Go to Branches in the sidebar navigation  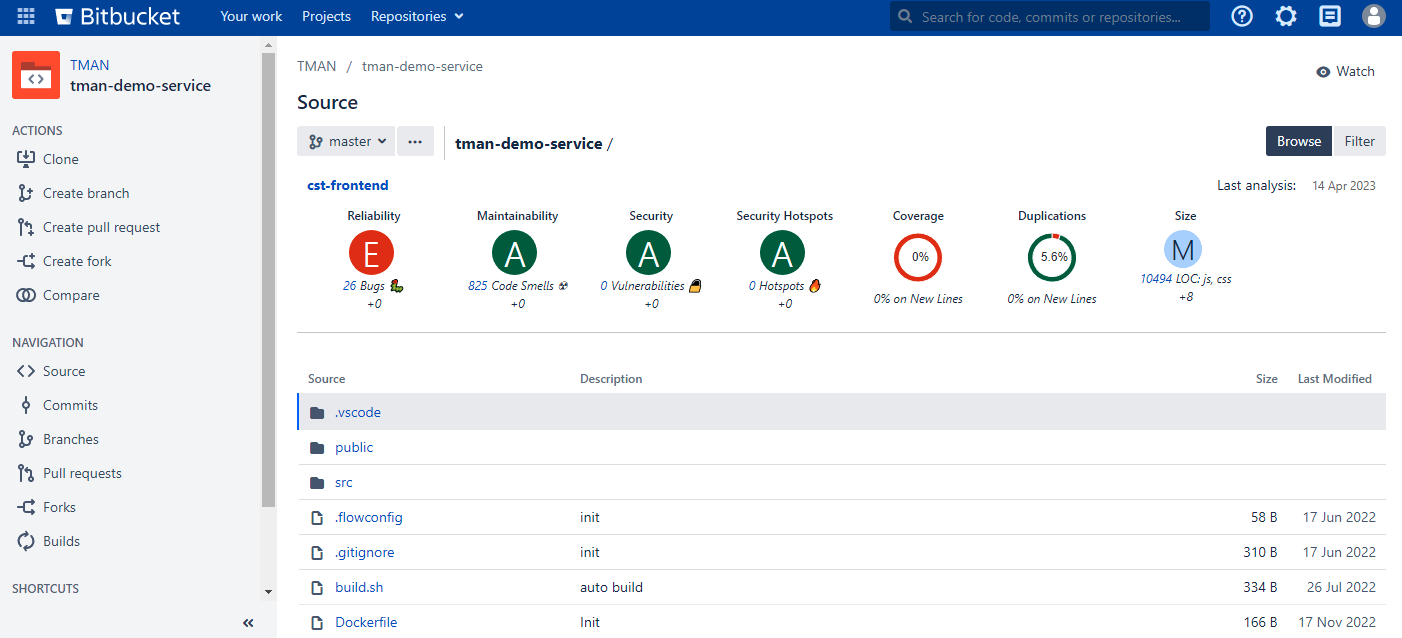(x=71, y=439)
